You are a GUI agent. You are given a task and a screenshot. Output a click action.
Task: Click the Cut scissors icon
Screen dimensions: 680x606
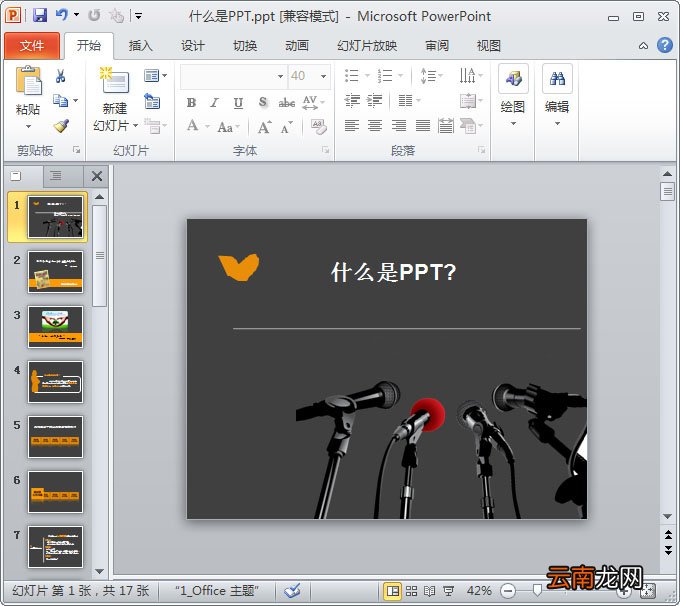pos(61,76)
